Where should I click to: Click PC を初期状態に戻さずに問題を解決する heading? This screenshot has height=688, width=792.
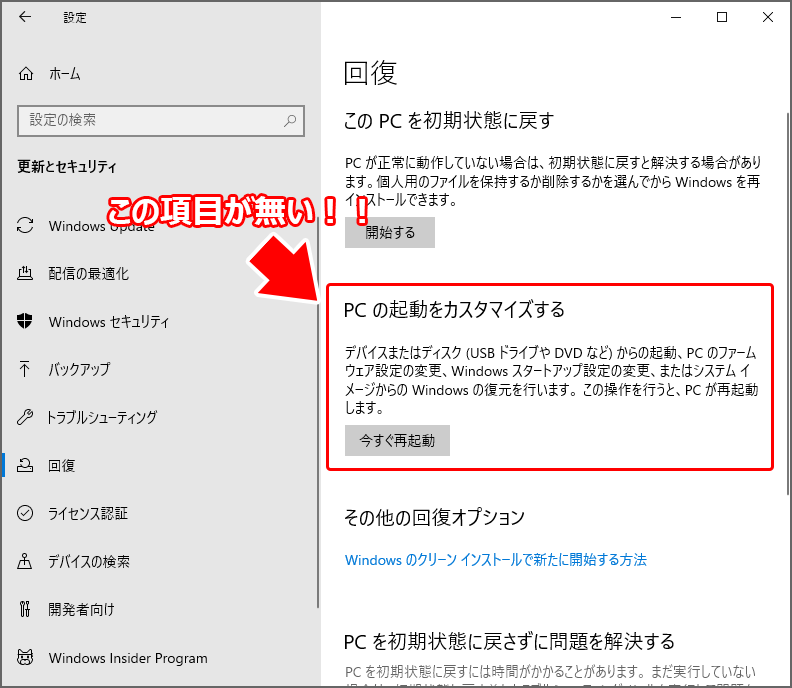point(509,642)
